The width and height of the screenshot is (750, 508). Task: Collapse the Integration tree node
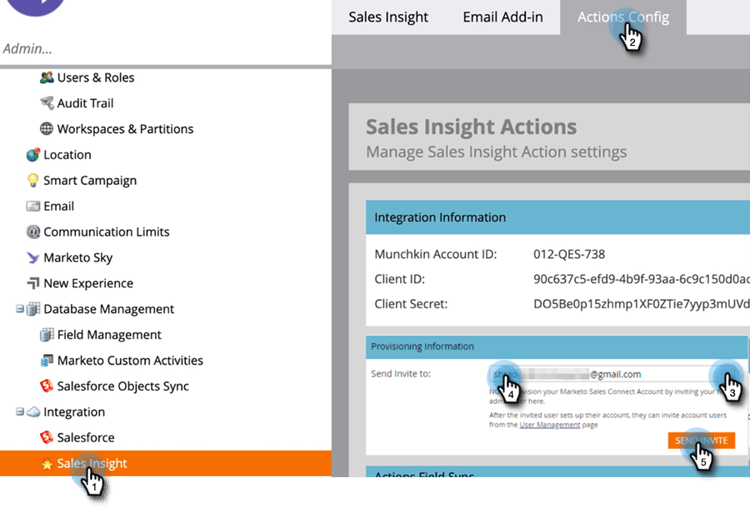point(20,411)
